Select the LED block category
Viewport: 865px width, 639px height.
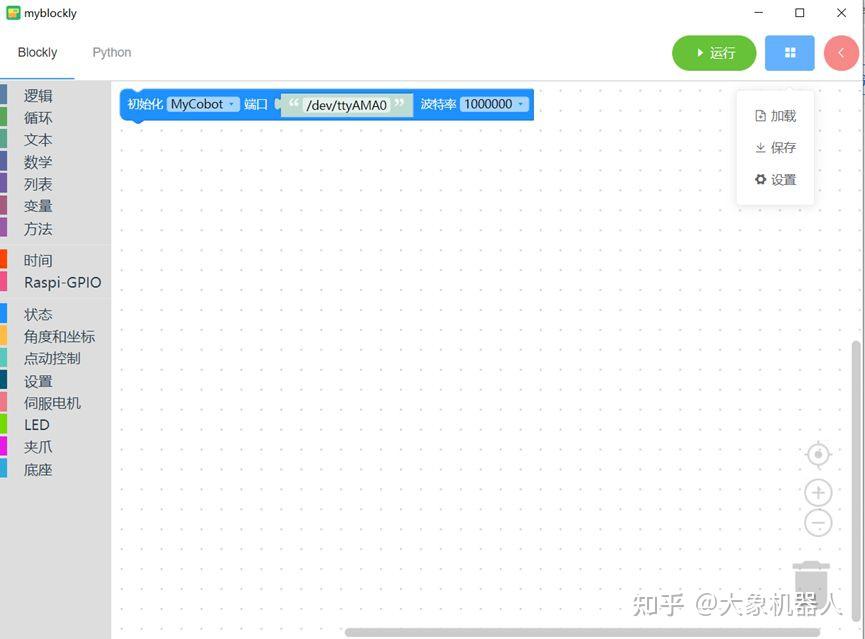coord(36,424)
